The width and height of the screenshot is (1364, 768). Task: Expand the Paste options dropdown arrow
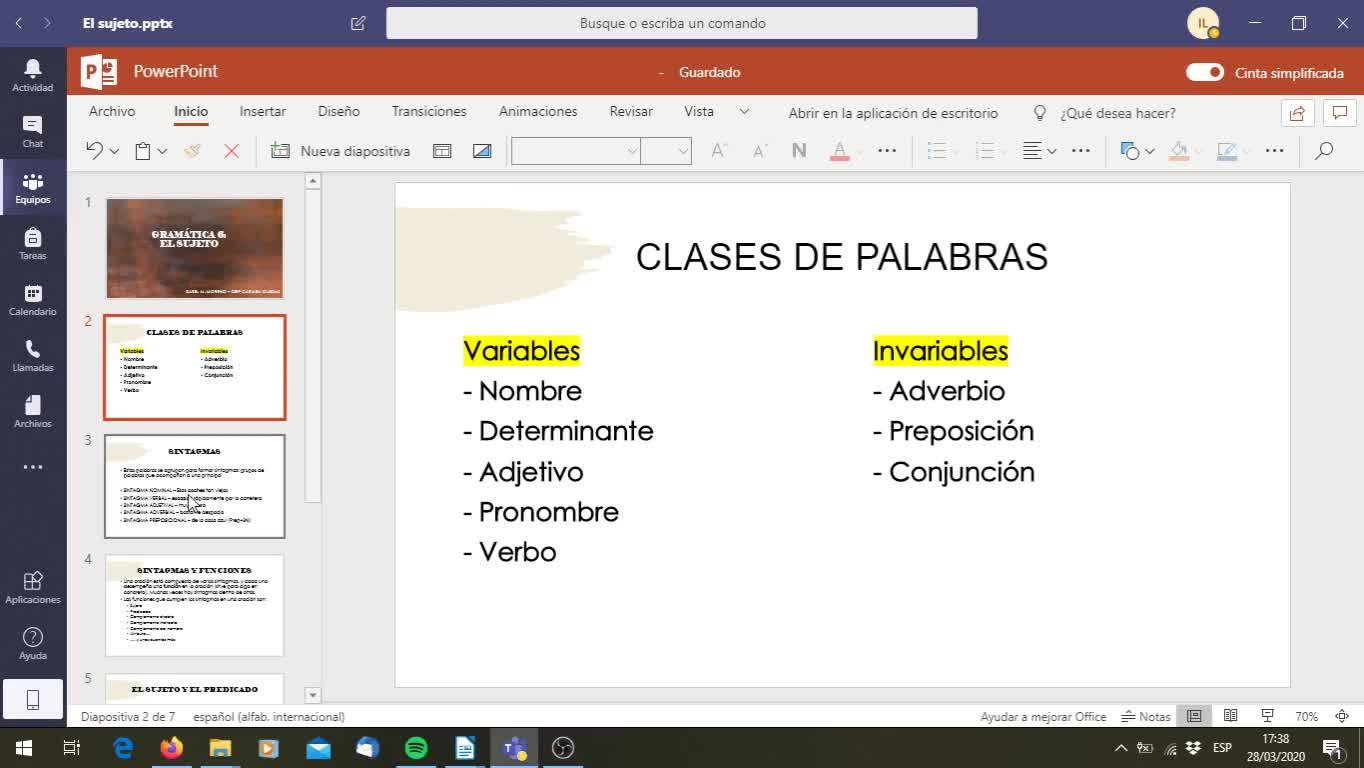click(162, 152)
